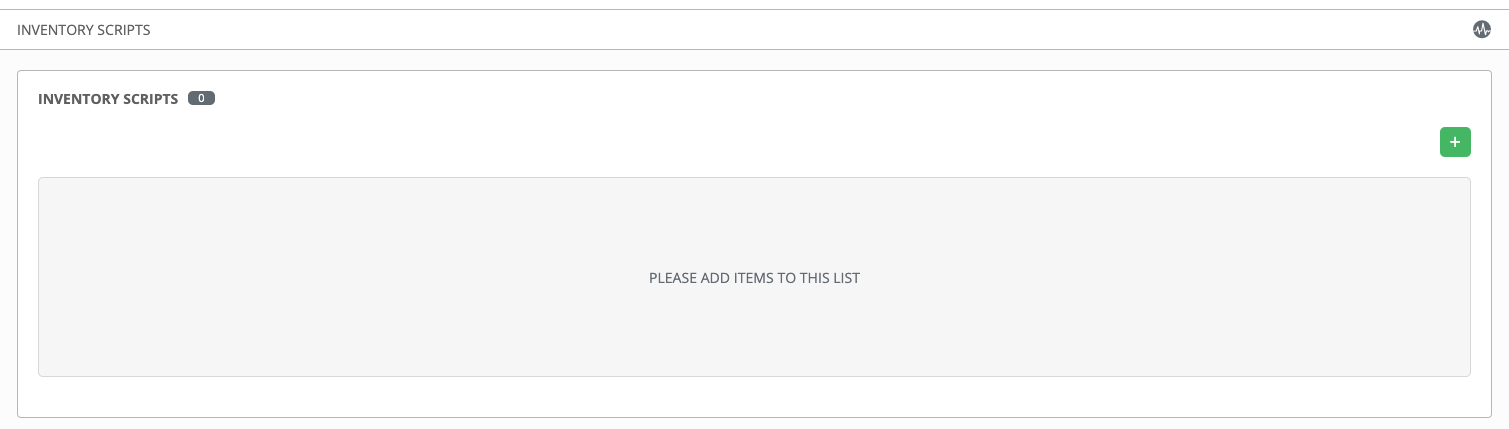This screenshot has height=429, width=1509.
Task: Select the top INVENTORY SCRIPTS breadcrumb text
Action: click(84, 30)
